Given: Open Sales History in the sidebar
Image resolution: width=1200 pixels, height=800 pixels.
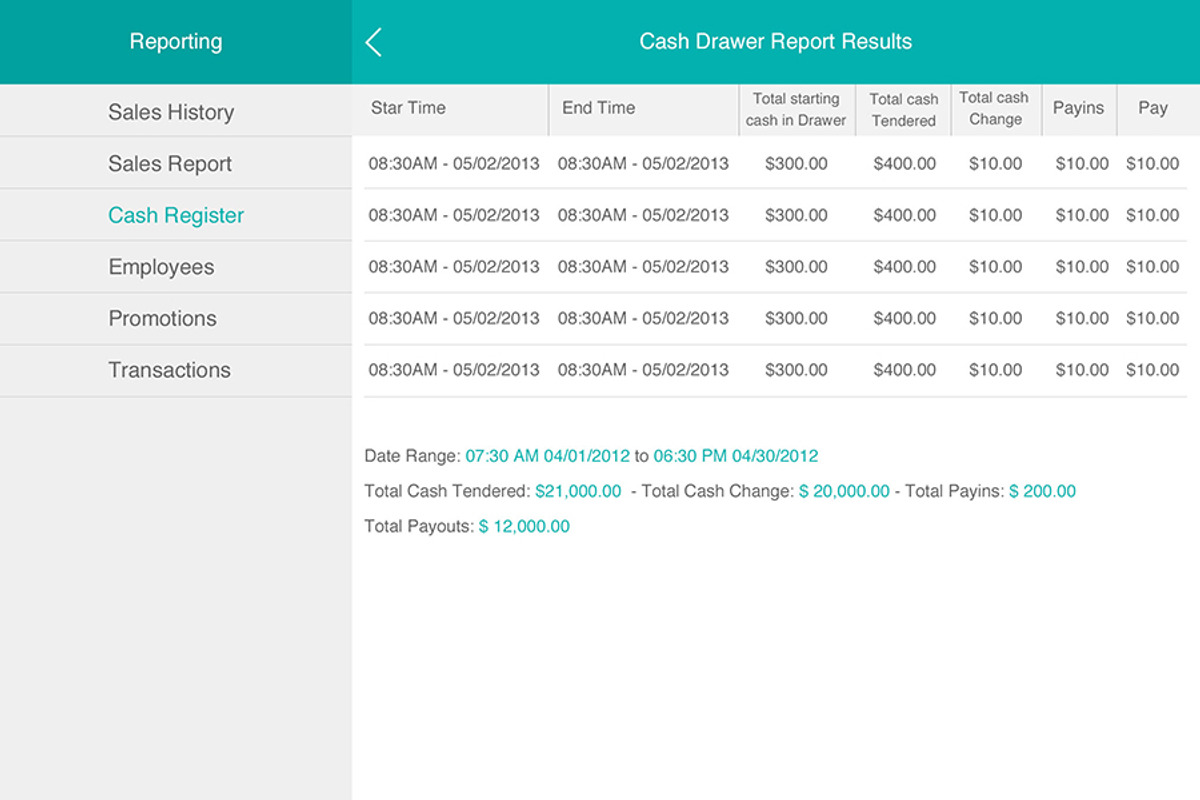Looking at the screenshot, I should click(175, 112).
